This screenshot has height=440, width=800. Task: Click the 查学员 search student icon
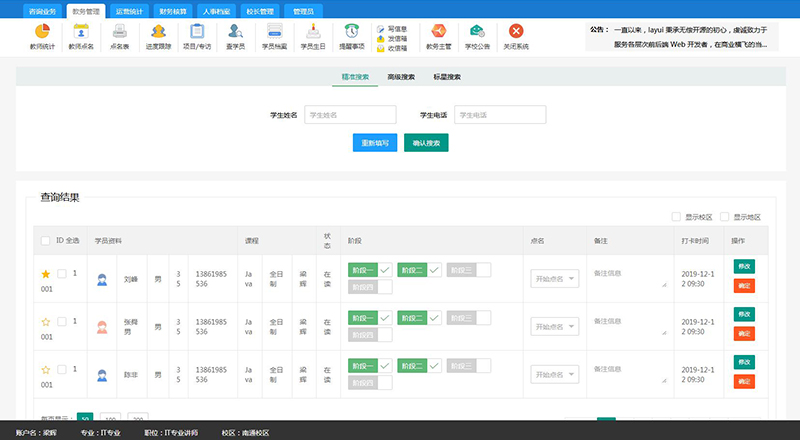(234, 32)
